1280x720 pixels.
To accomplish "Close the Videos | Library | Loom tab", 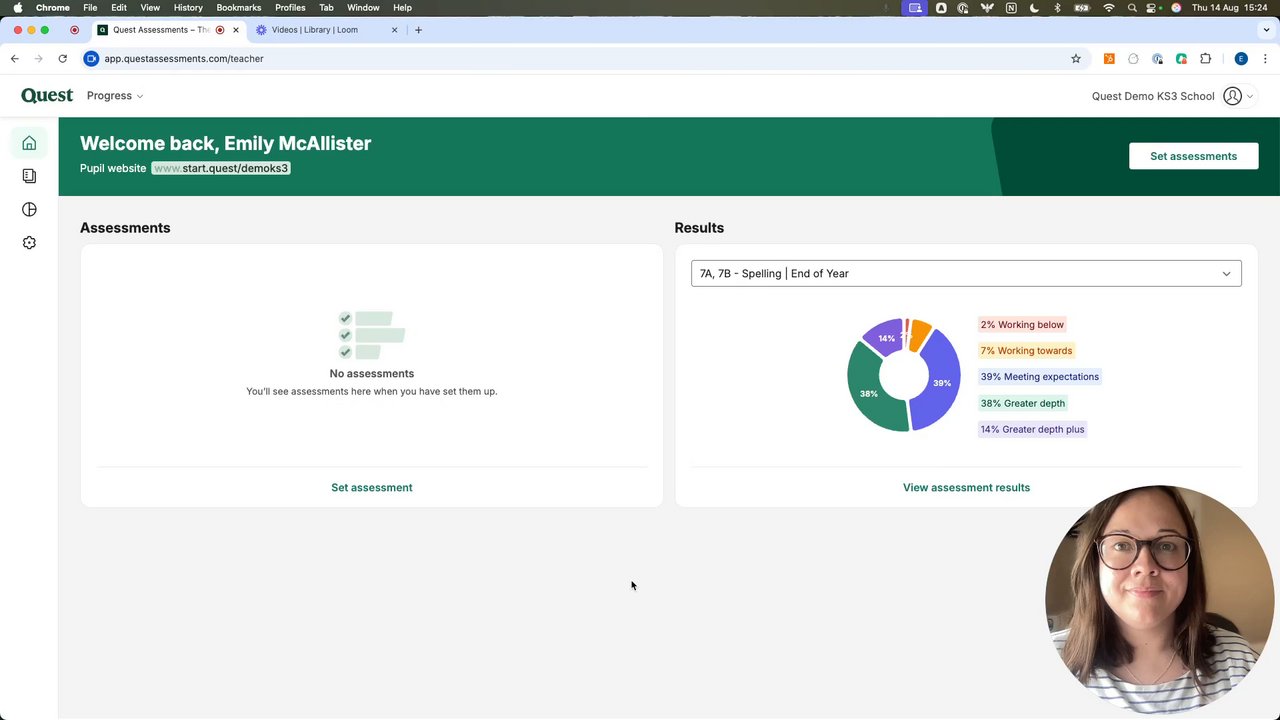I will tap(394, 30).
